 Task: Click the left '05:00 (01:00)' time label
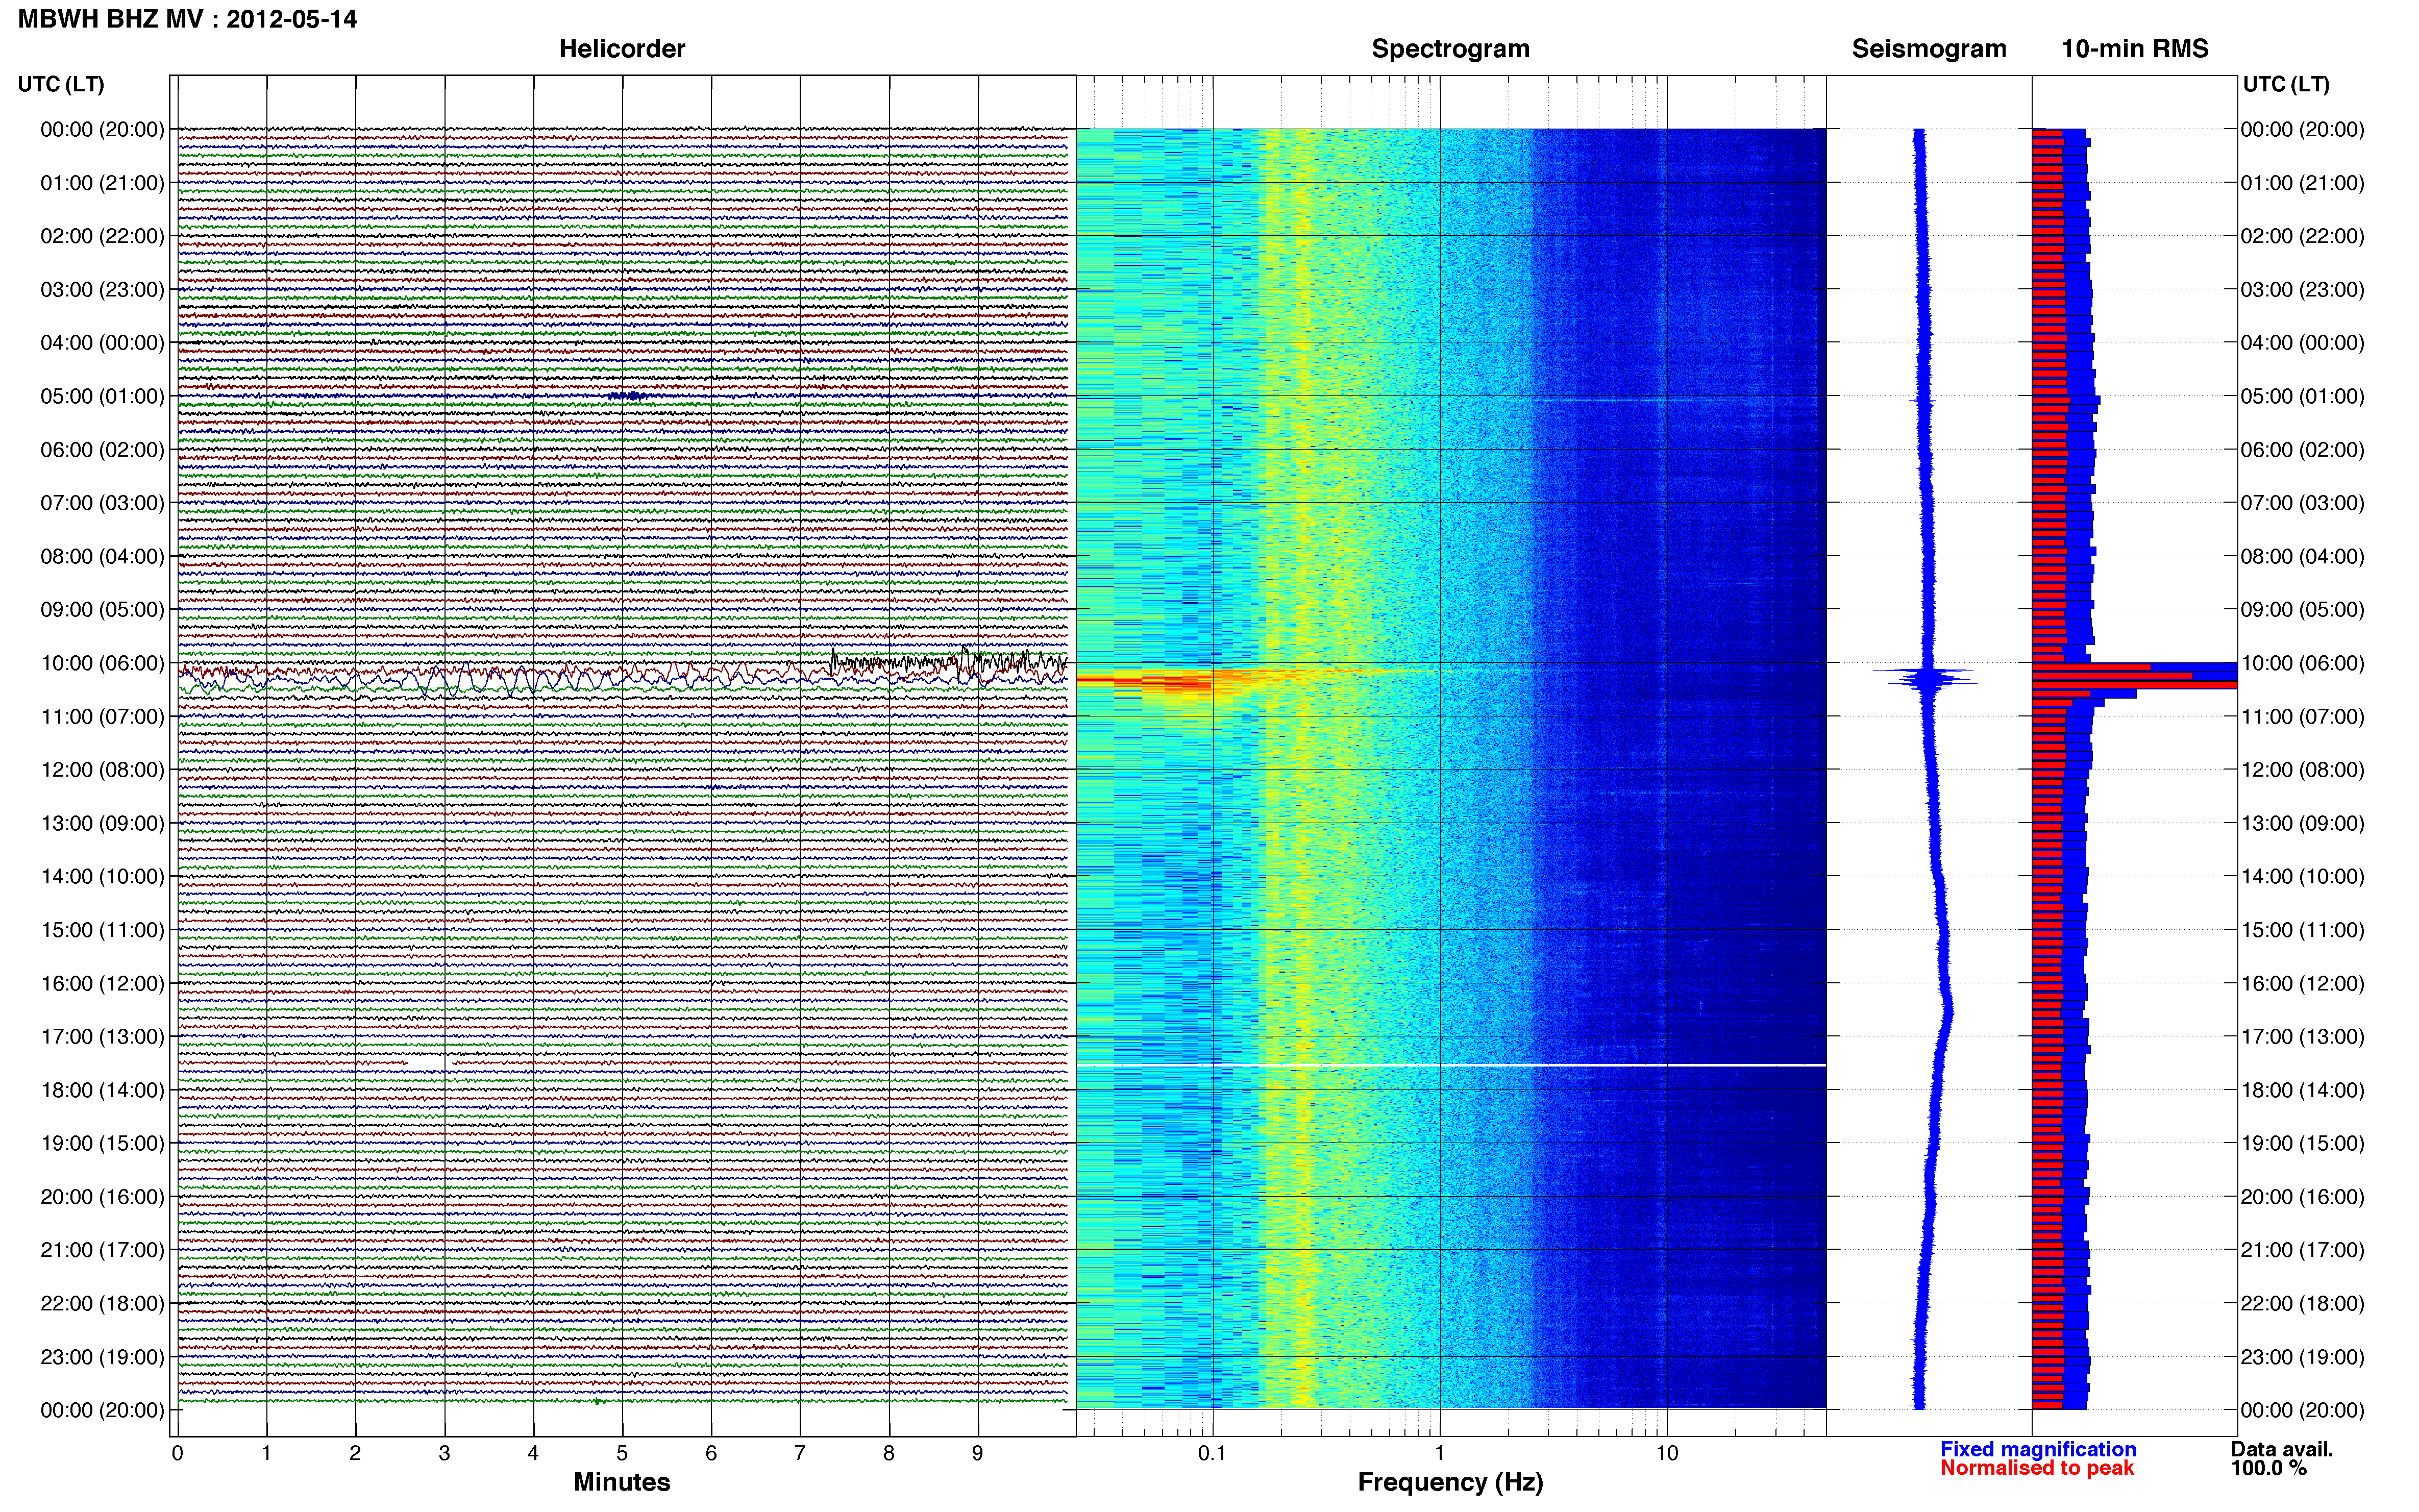(102, 396)
